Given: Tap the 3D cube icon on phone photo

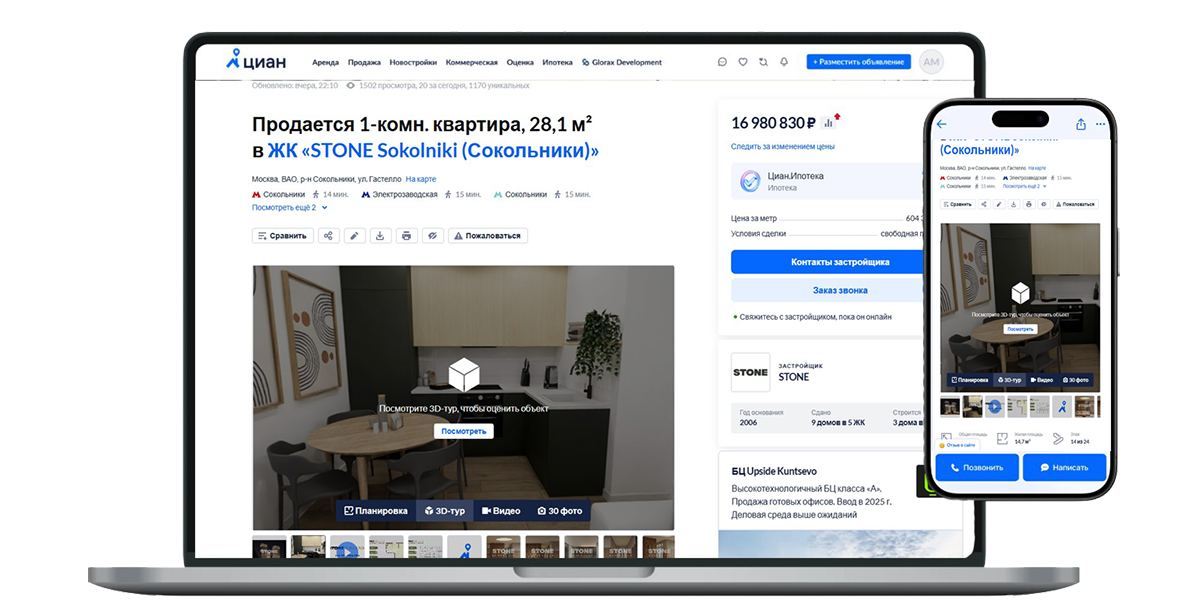Looking at the screenshot, I should [x=1020, y=293].
